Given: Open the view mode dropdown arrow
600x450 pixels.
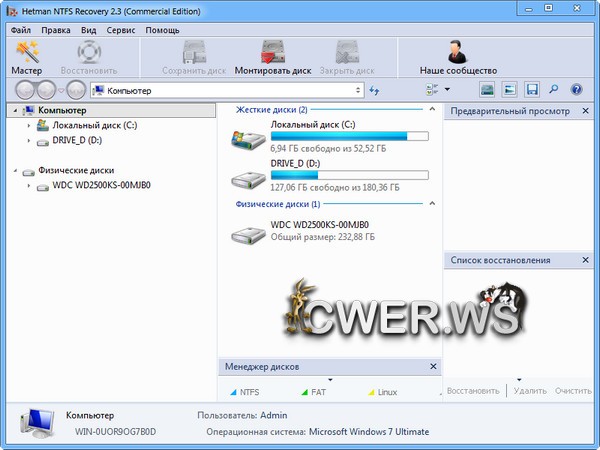Looking at the screenshot, I should coord(447,90).
